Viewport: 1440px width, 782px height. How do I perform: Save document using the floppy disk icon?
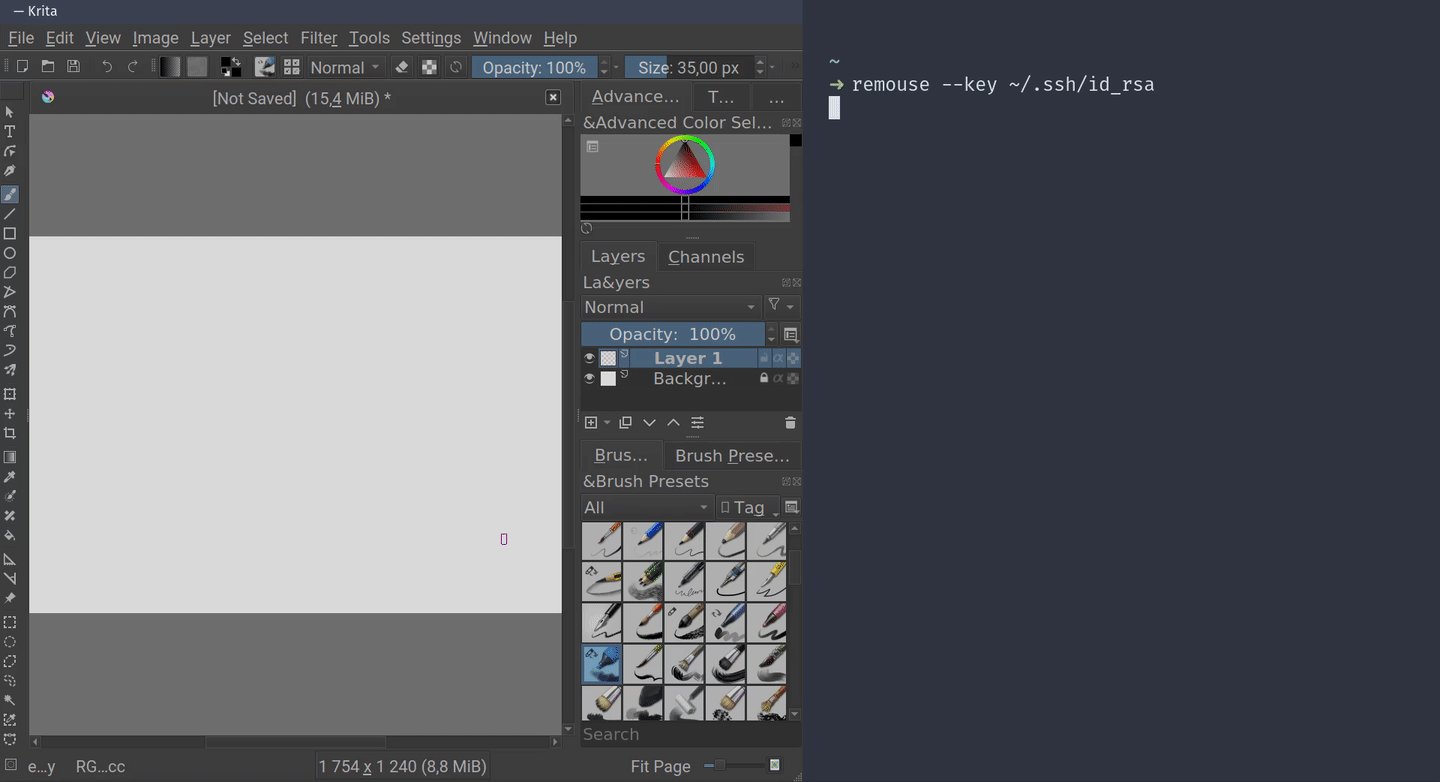coord(73,67)
